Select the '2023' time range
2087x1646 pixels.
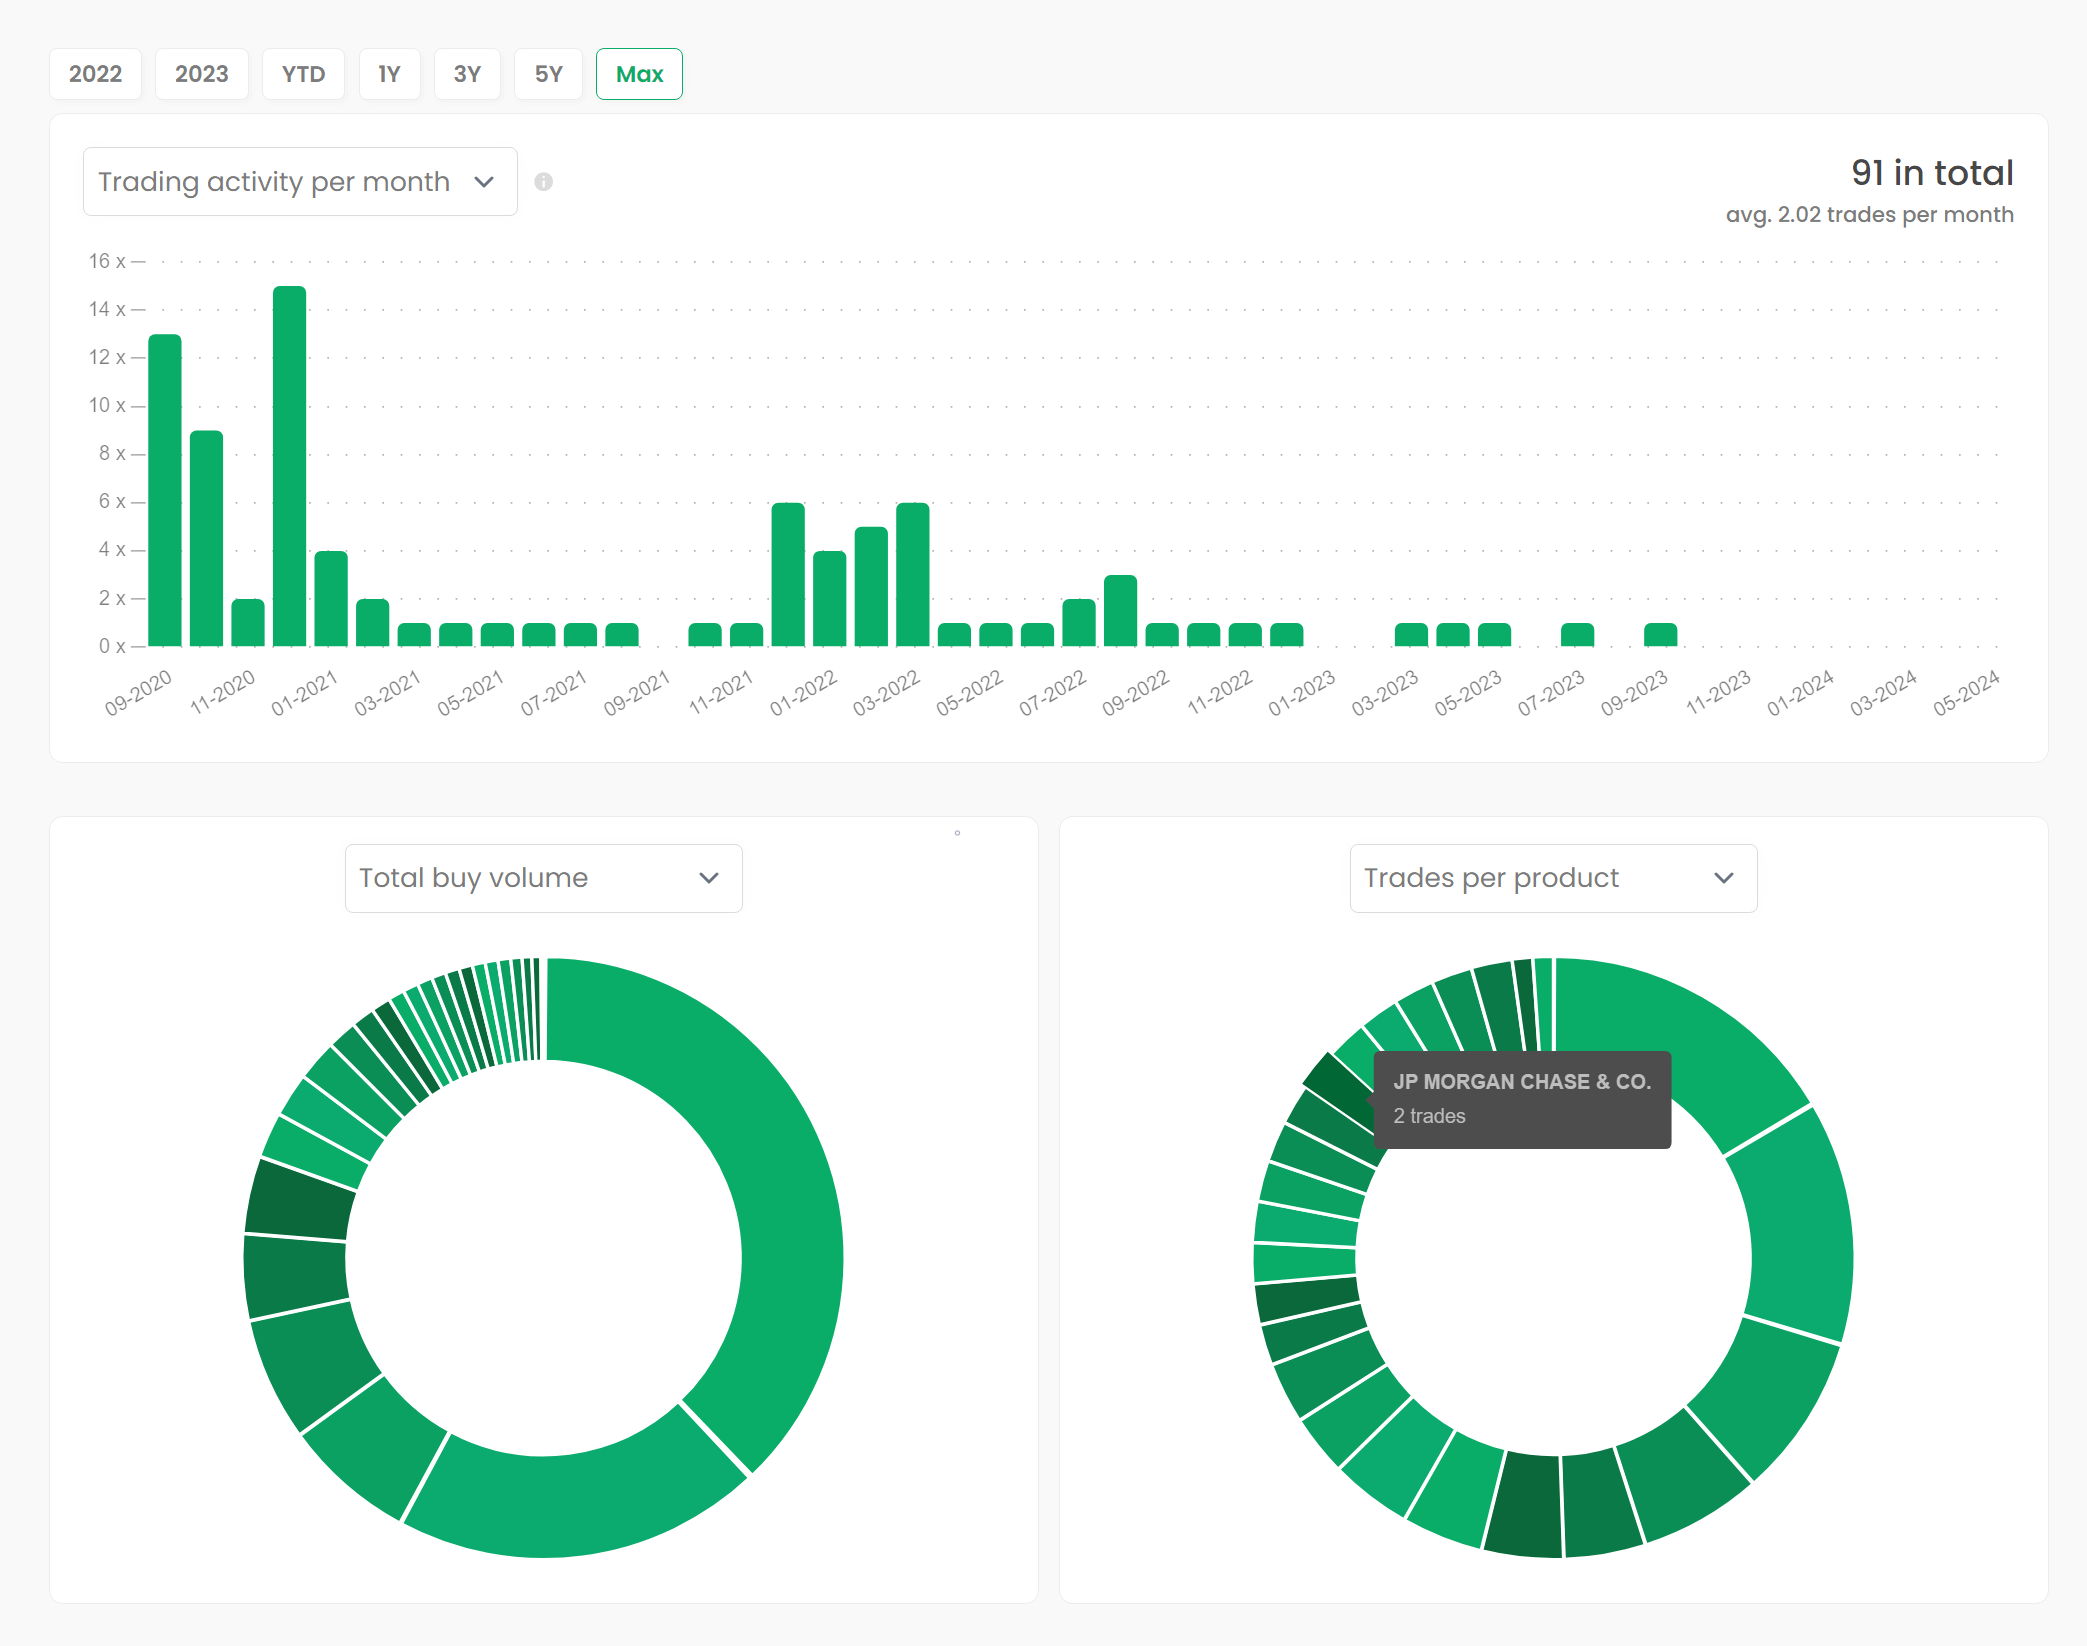pos(202,73)
